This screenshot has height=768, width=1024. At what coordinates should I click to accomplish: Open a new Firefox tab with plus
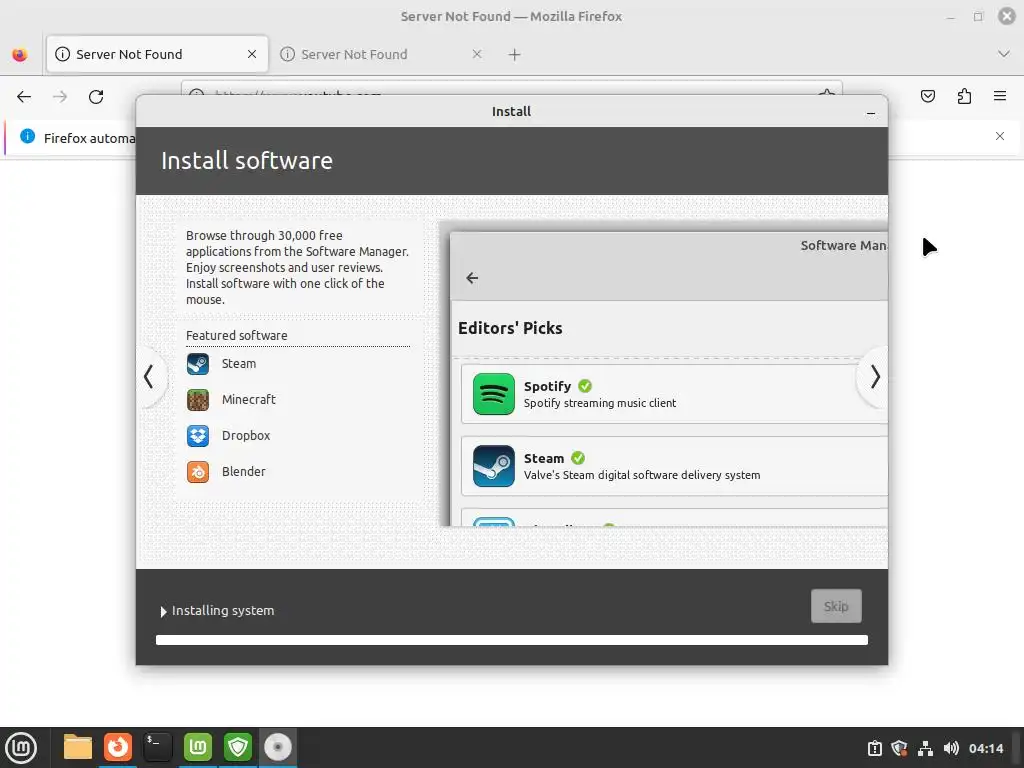[515, 55]
